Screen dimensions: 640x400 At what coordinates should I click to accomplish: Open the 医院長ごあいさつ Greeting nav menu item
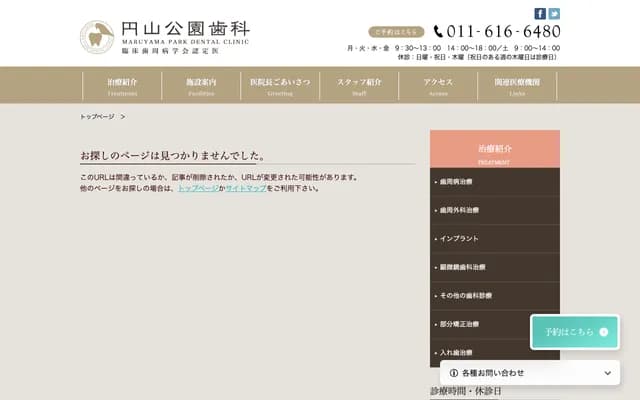[280, 86]
